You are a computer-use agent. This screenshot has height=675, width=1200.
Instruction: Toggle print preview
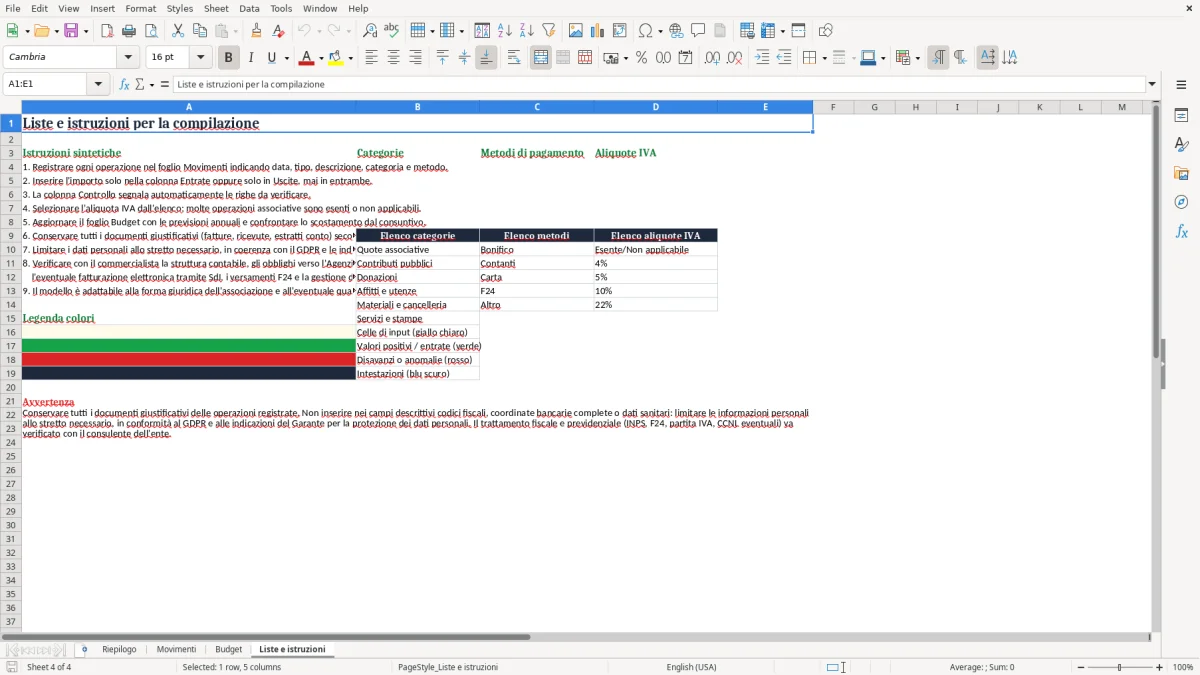coord(150,31)
